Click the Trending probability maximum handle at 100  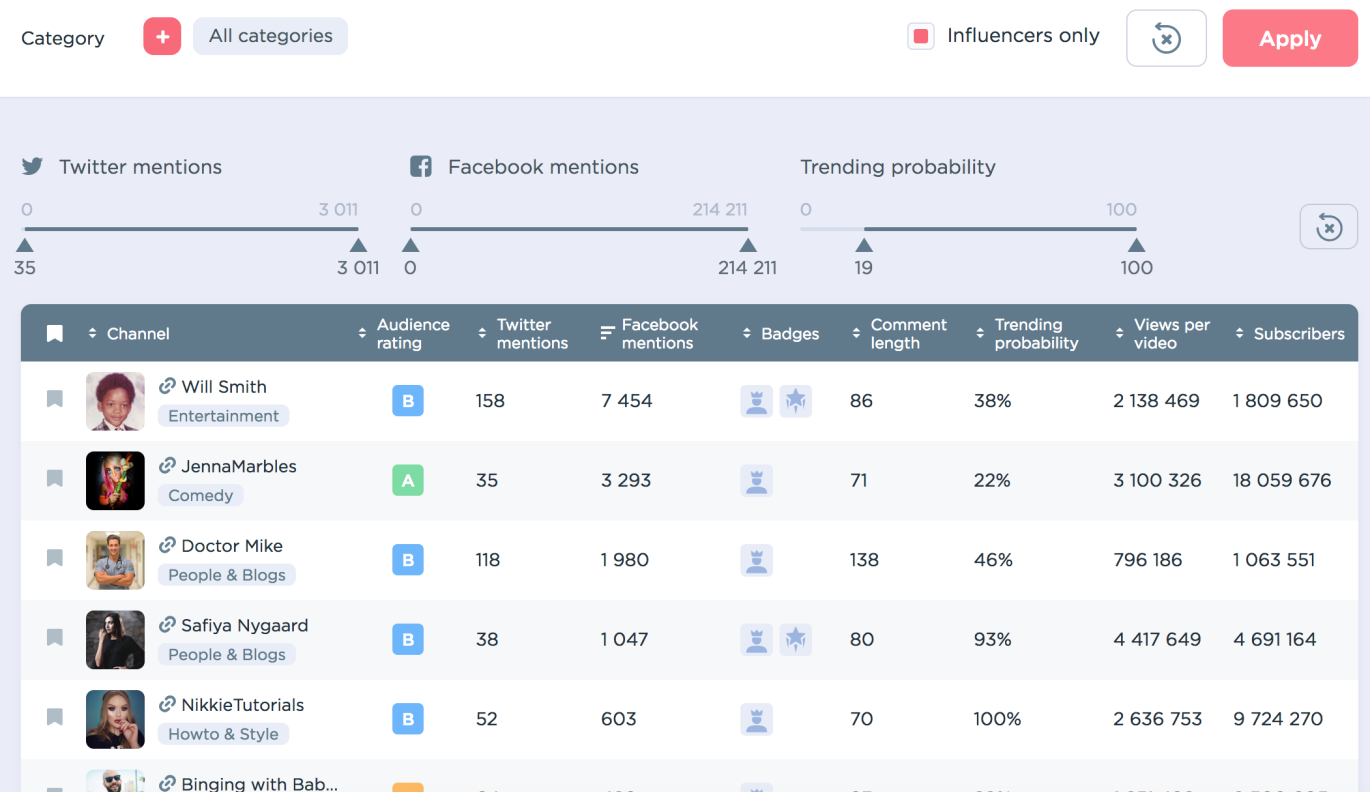pos(1136,245)
